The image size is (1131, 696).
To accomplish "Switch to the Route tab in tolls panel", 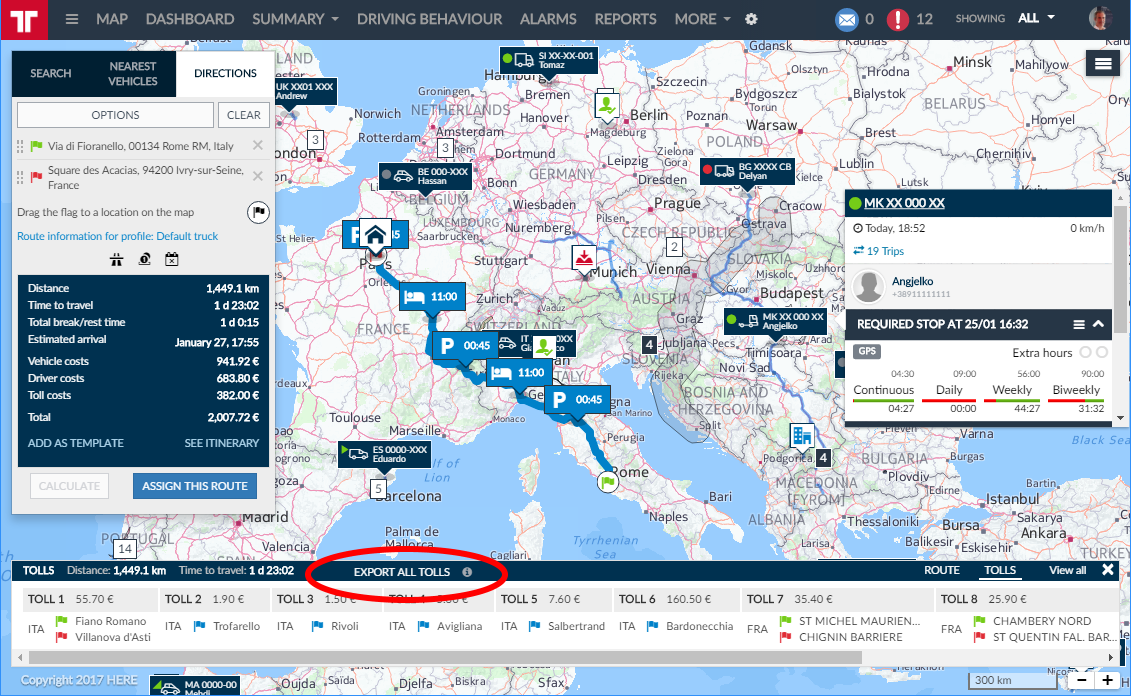I will point(941,570).
